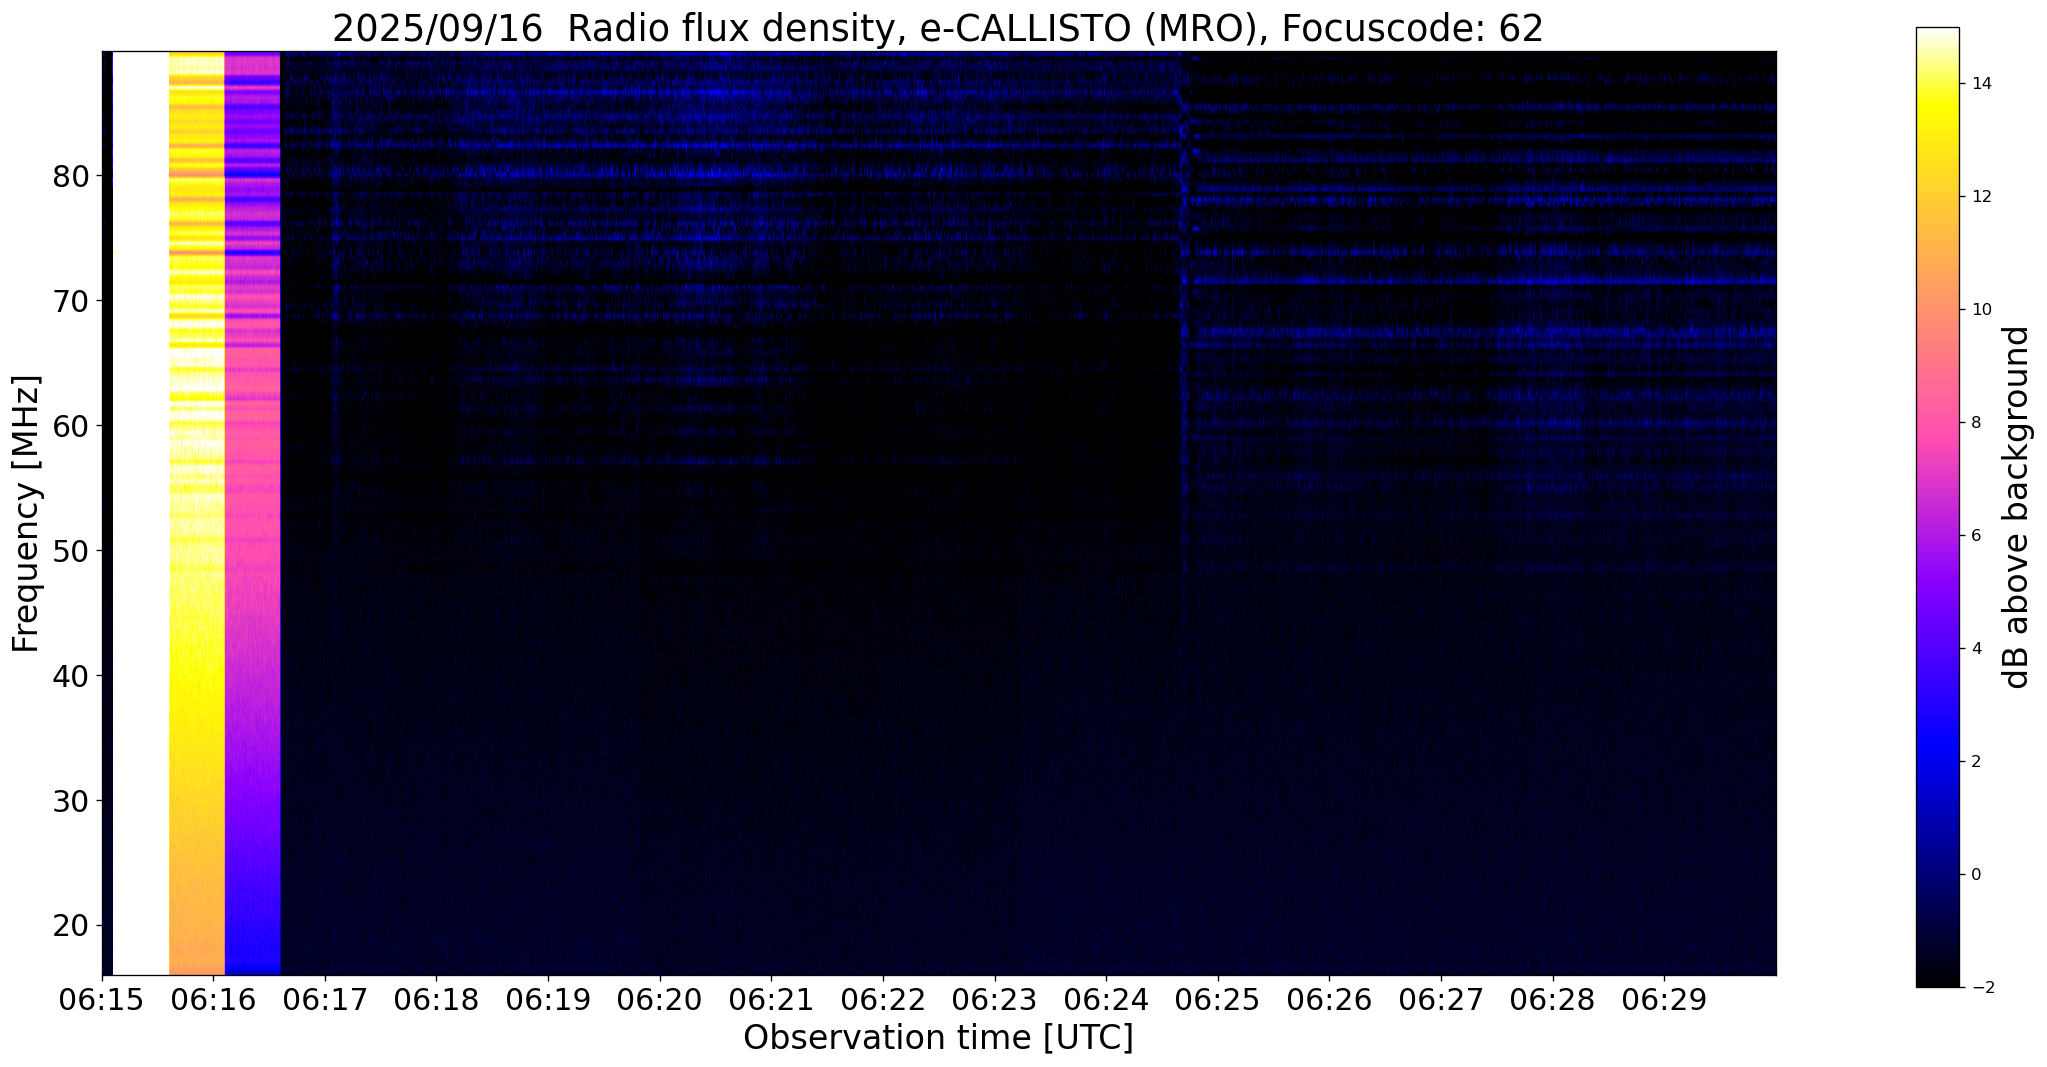The height and width of the screenshot is (1067, 2047).
Task: Pick the 06:28 time tick label
Action: pyautogui.click(x=1553, y=1000)
